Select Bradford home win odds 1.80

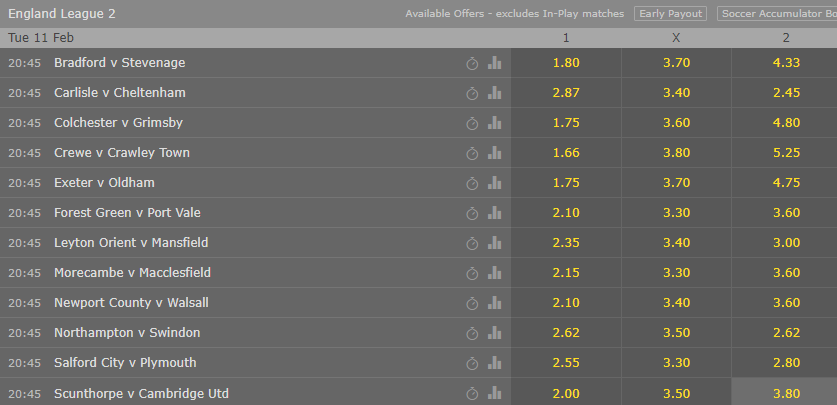[x=566, y=63]
